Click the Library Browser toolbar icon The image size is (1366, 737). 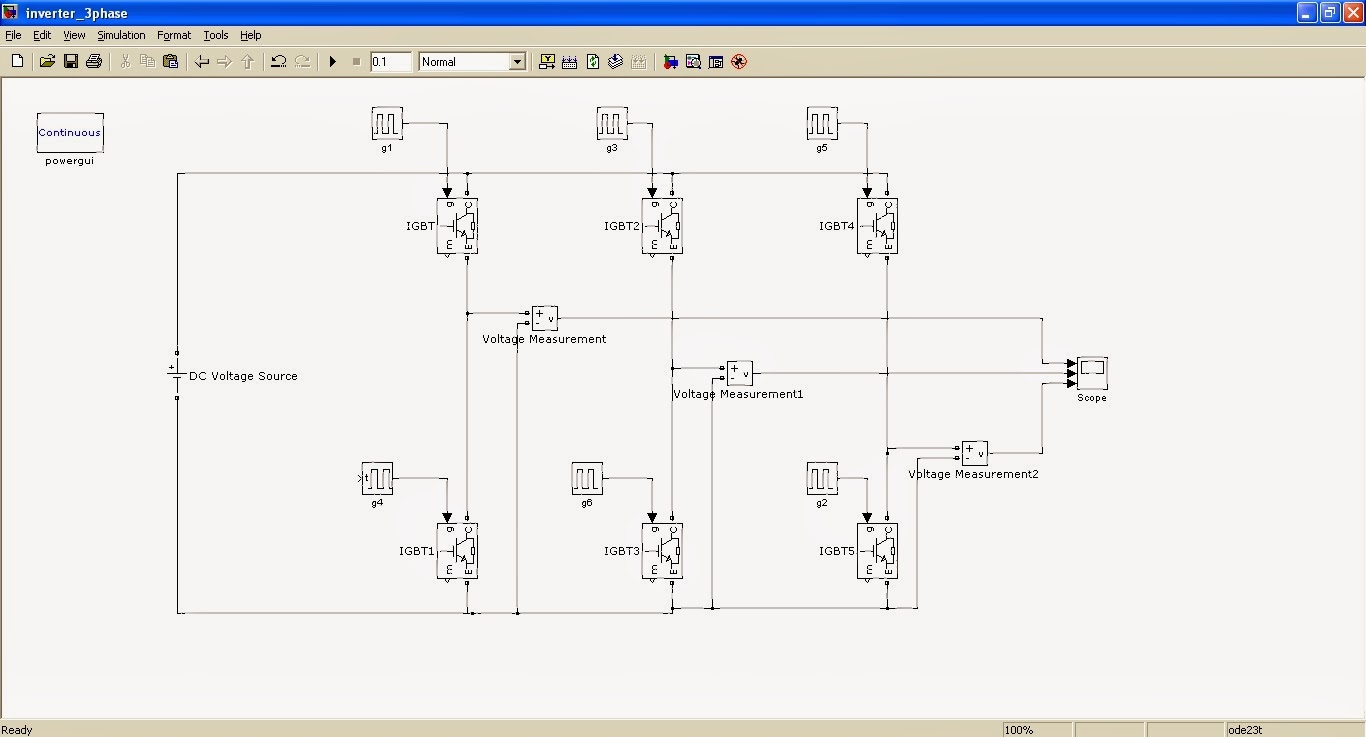(670, 62)
